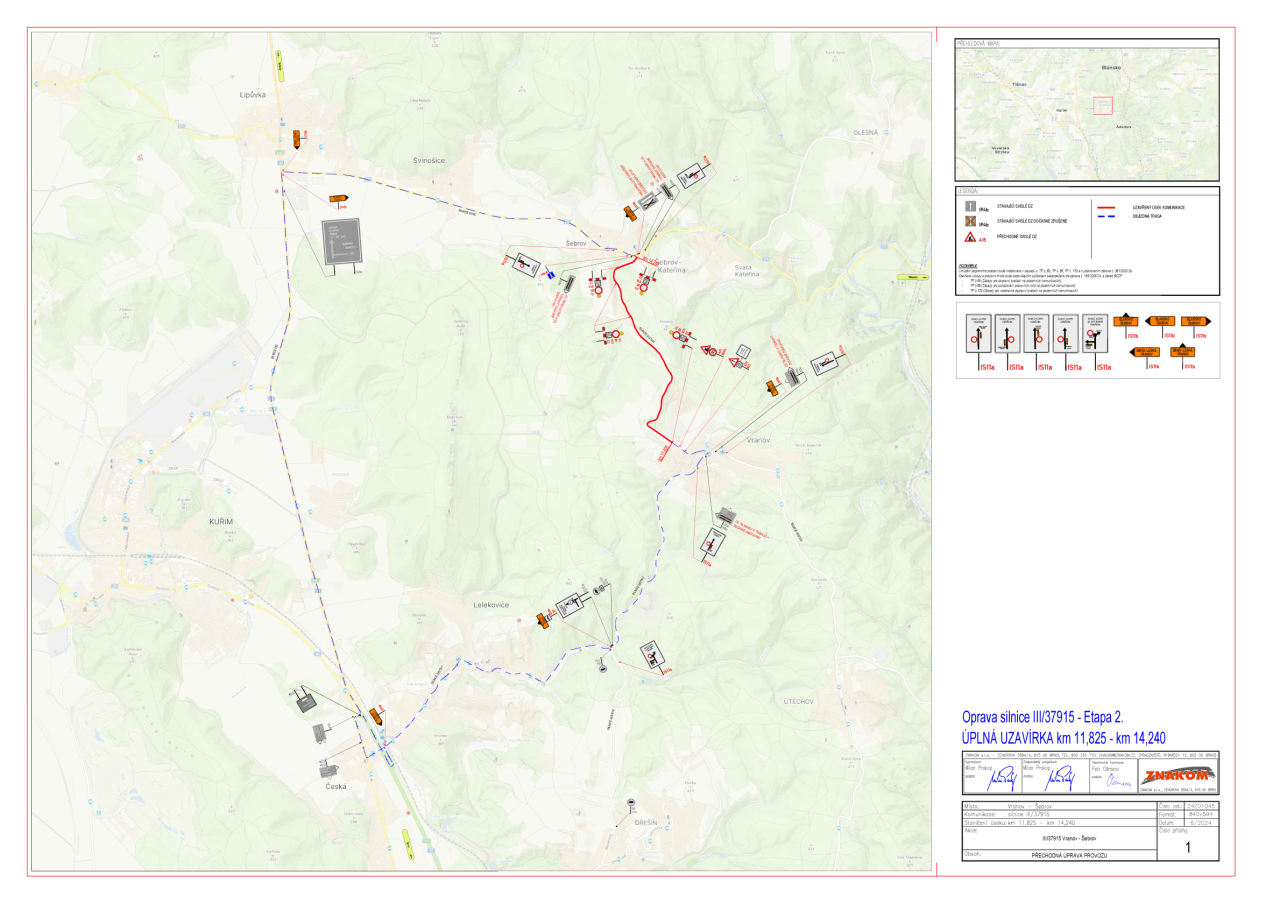Click the gray IP4b arrow sign in legend
Image resolution: width=1280 pixels, height=904 pixels.
click(x=969, y=207)
